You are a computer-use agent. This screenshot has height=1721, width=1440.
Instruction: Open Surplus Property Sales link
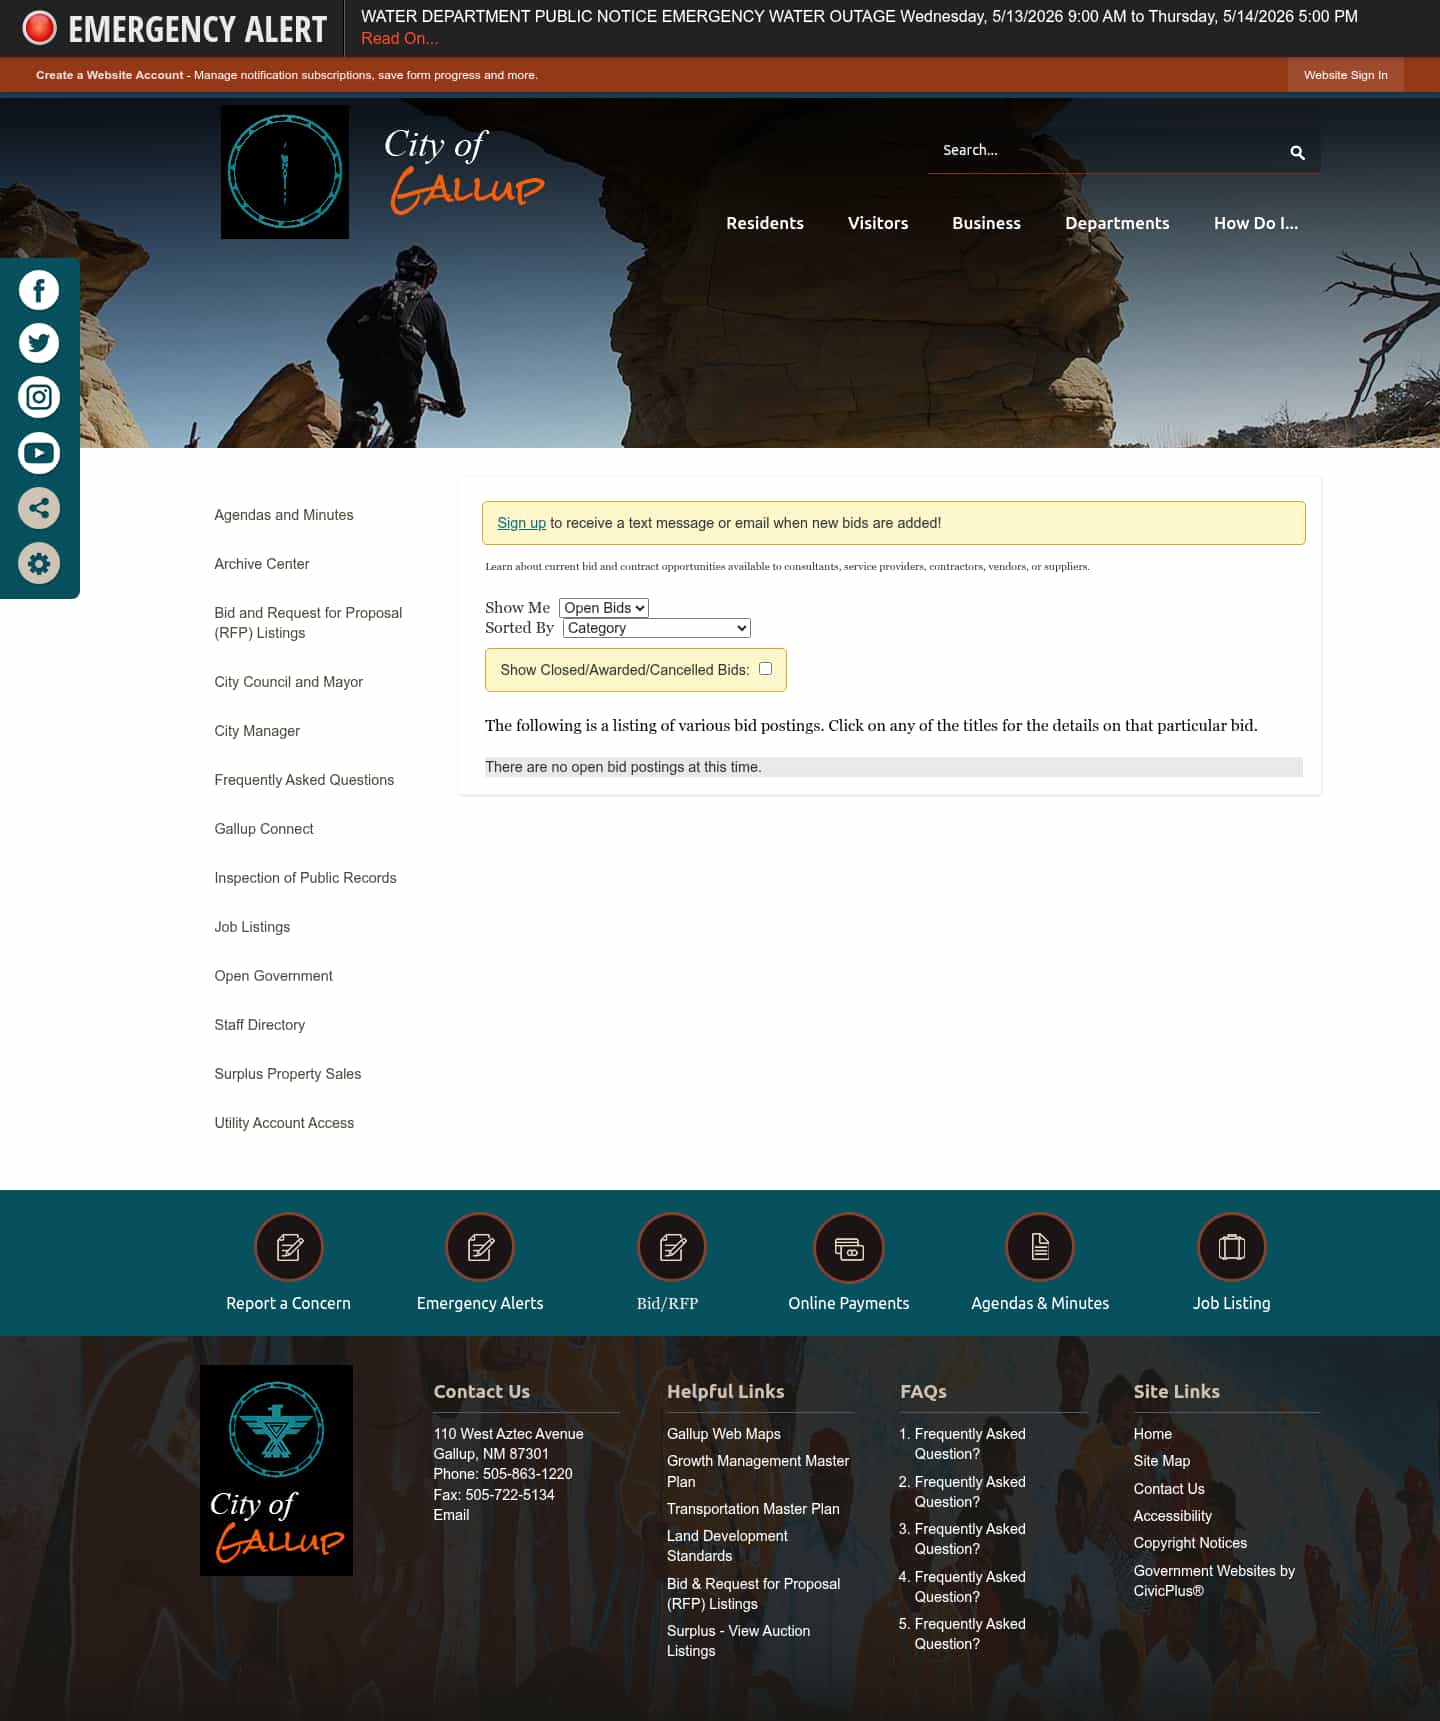tap(288, 1074)
